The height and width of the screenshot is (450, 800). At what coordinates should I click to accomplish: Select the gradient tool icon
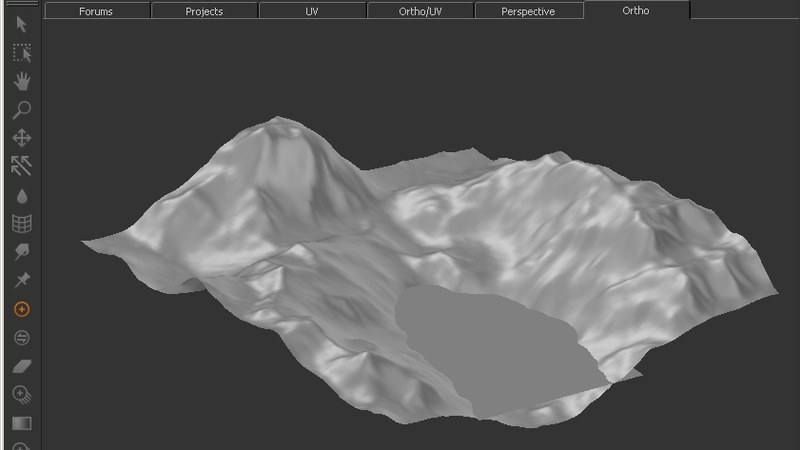pyautogui.click(x=21, y=423)
